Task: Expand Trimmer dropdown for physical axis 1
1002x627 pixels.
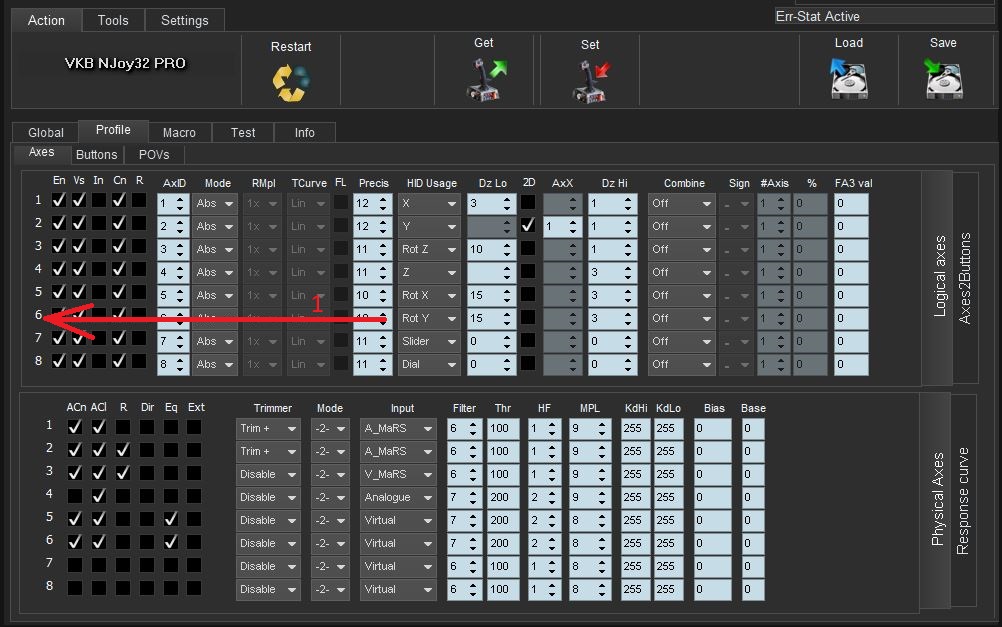Action: 268,428
